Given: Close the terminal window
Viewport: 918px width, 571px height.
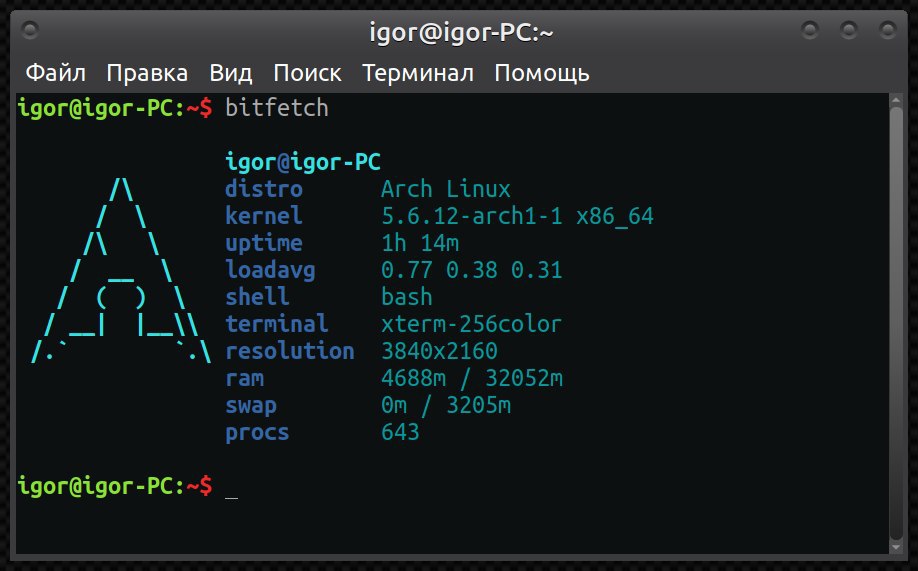Looking at the screenshot, I should coord(888,29).
